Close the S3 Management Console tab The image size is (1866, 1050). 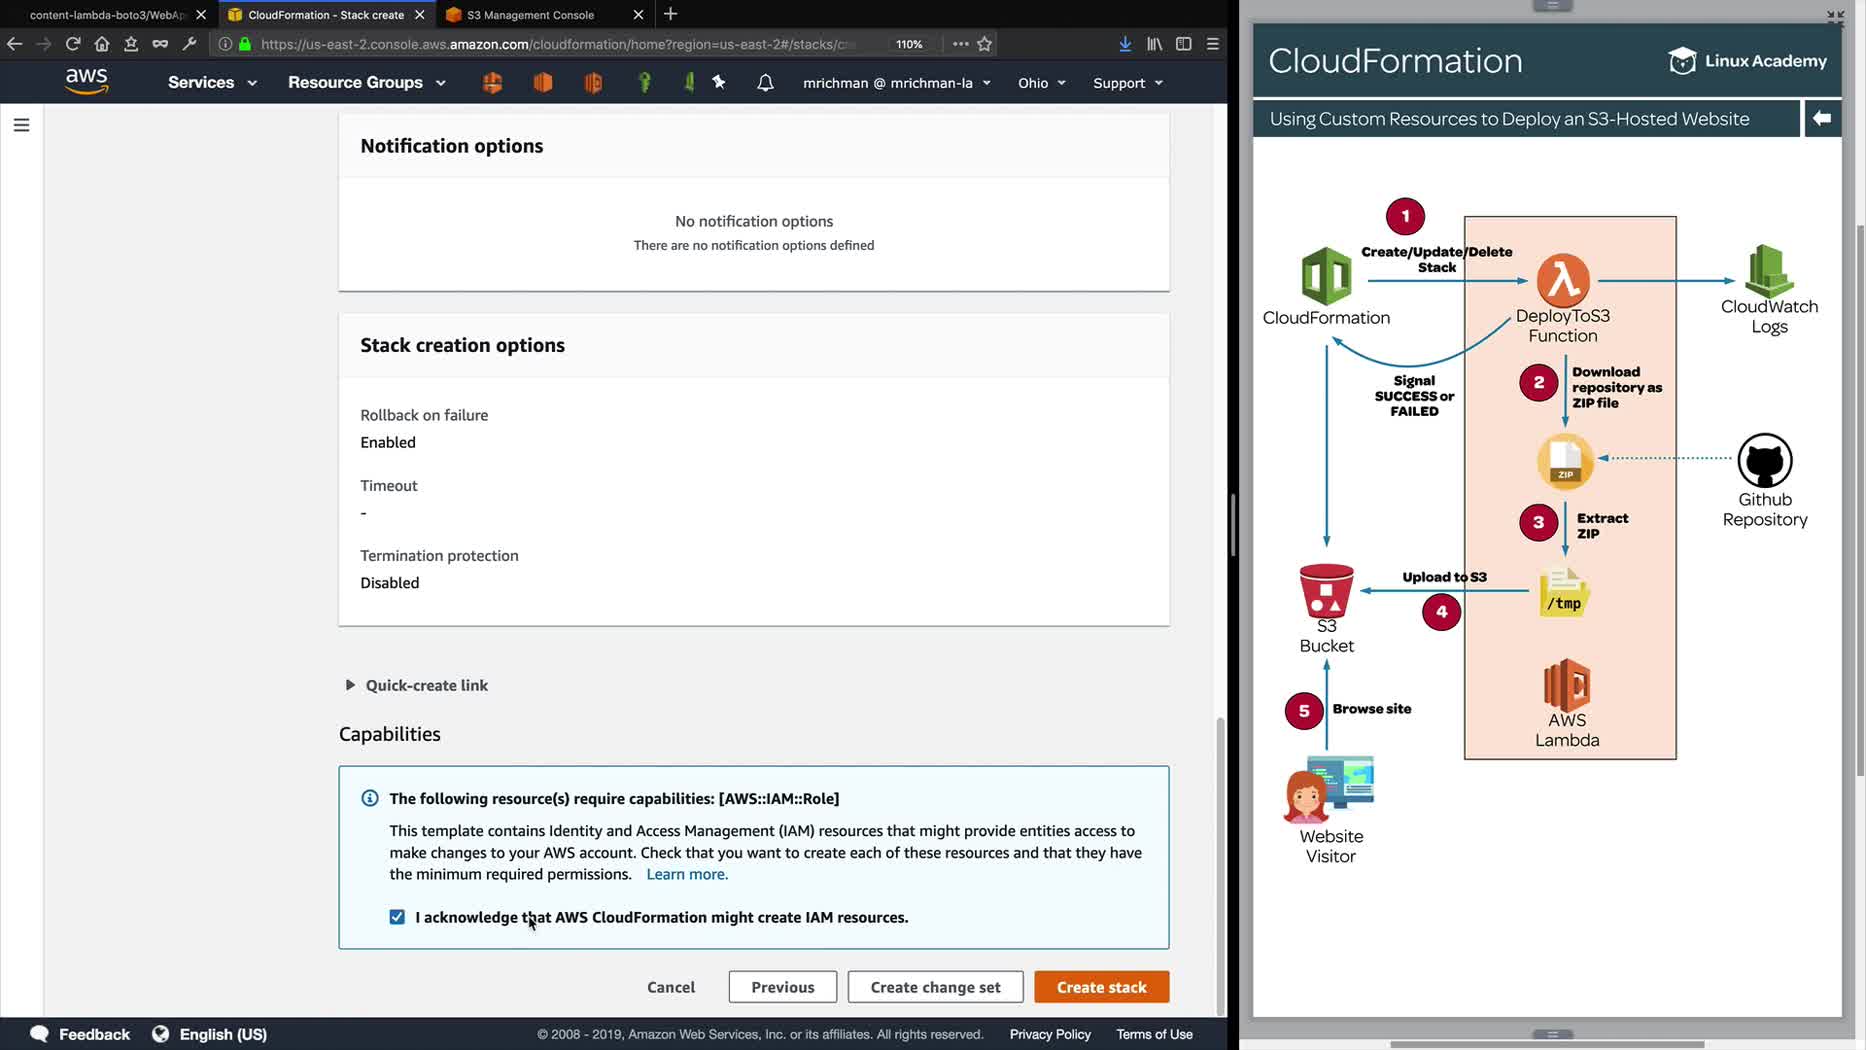[638, 15]
